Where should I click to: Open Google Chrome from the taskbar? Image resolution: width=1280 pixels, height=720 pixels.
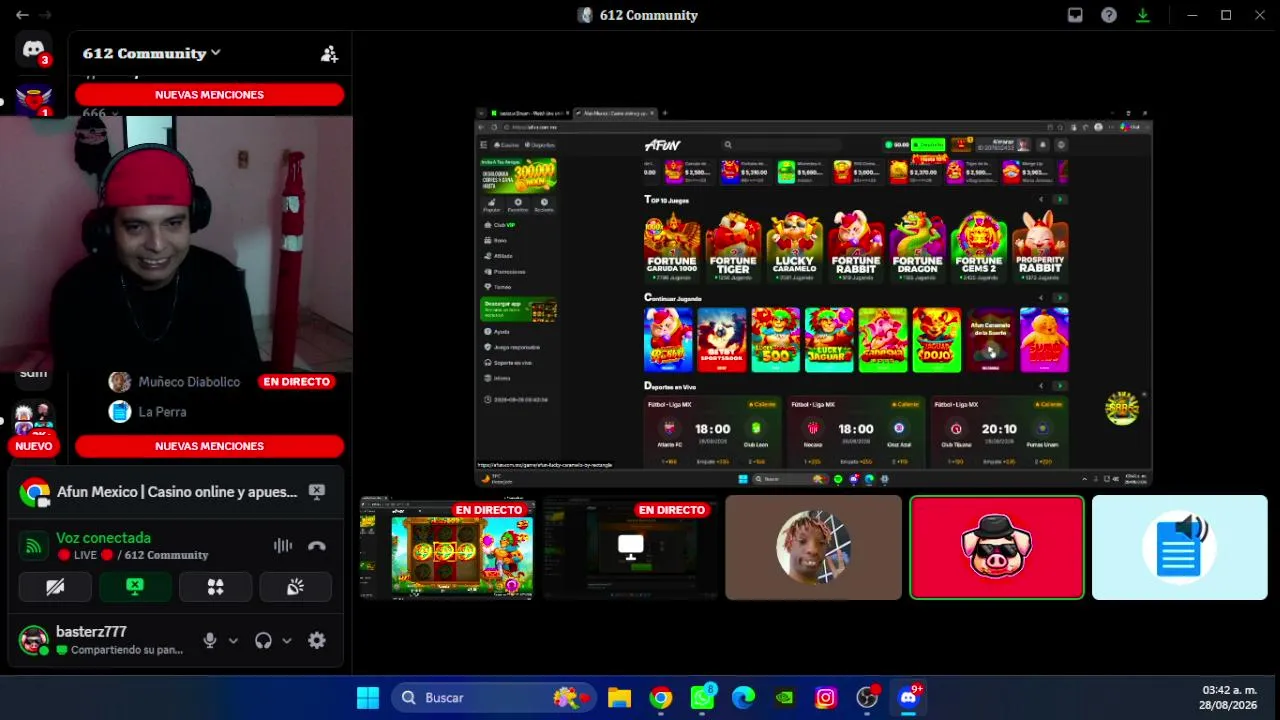pos(661,698)
